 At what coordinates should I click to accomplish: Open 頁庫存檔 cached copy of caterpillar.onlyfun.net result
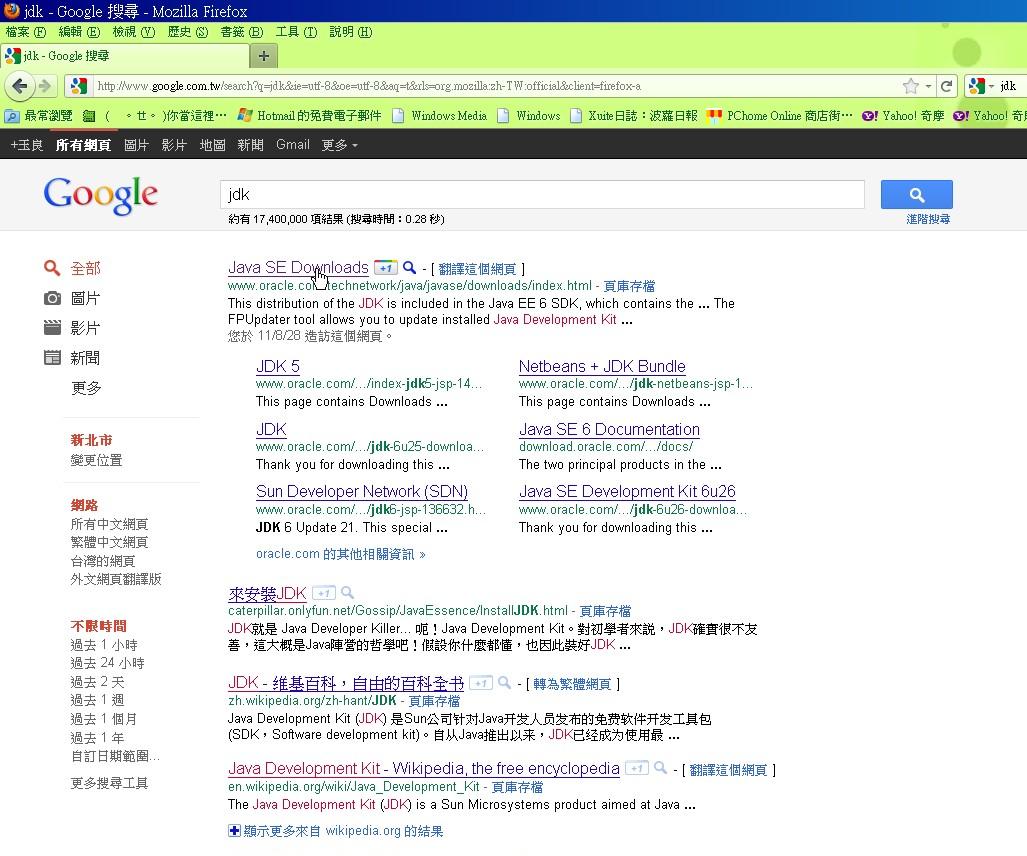tap(605, 610)
